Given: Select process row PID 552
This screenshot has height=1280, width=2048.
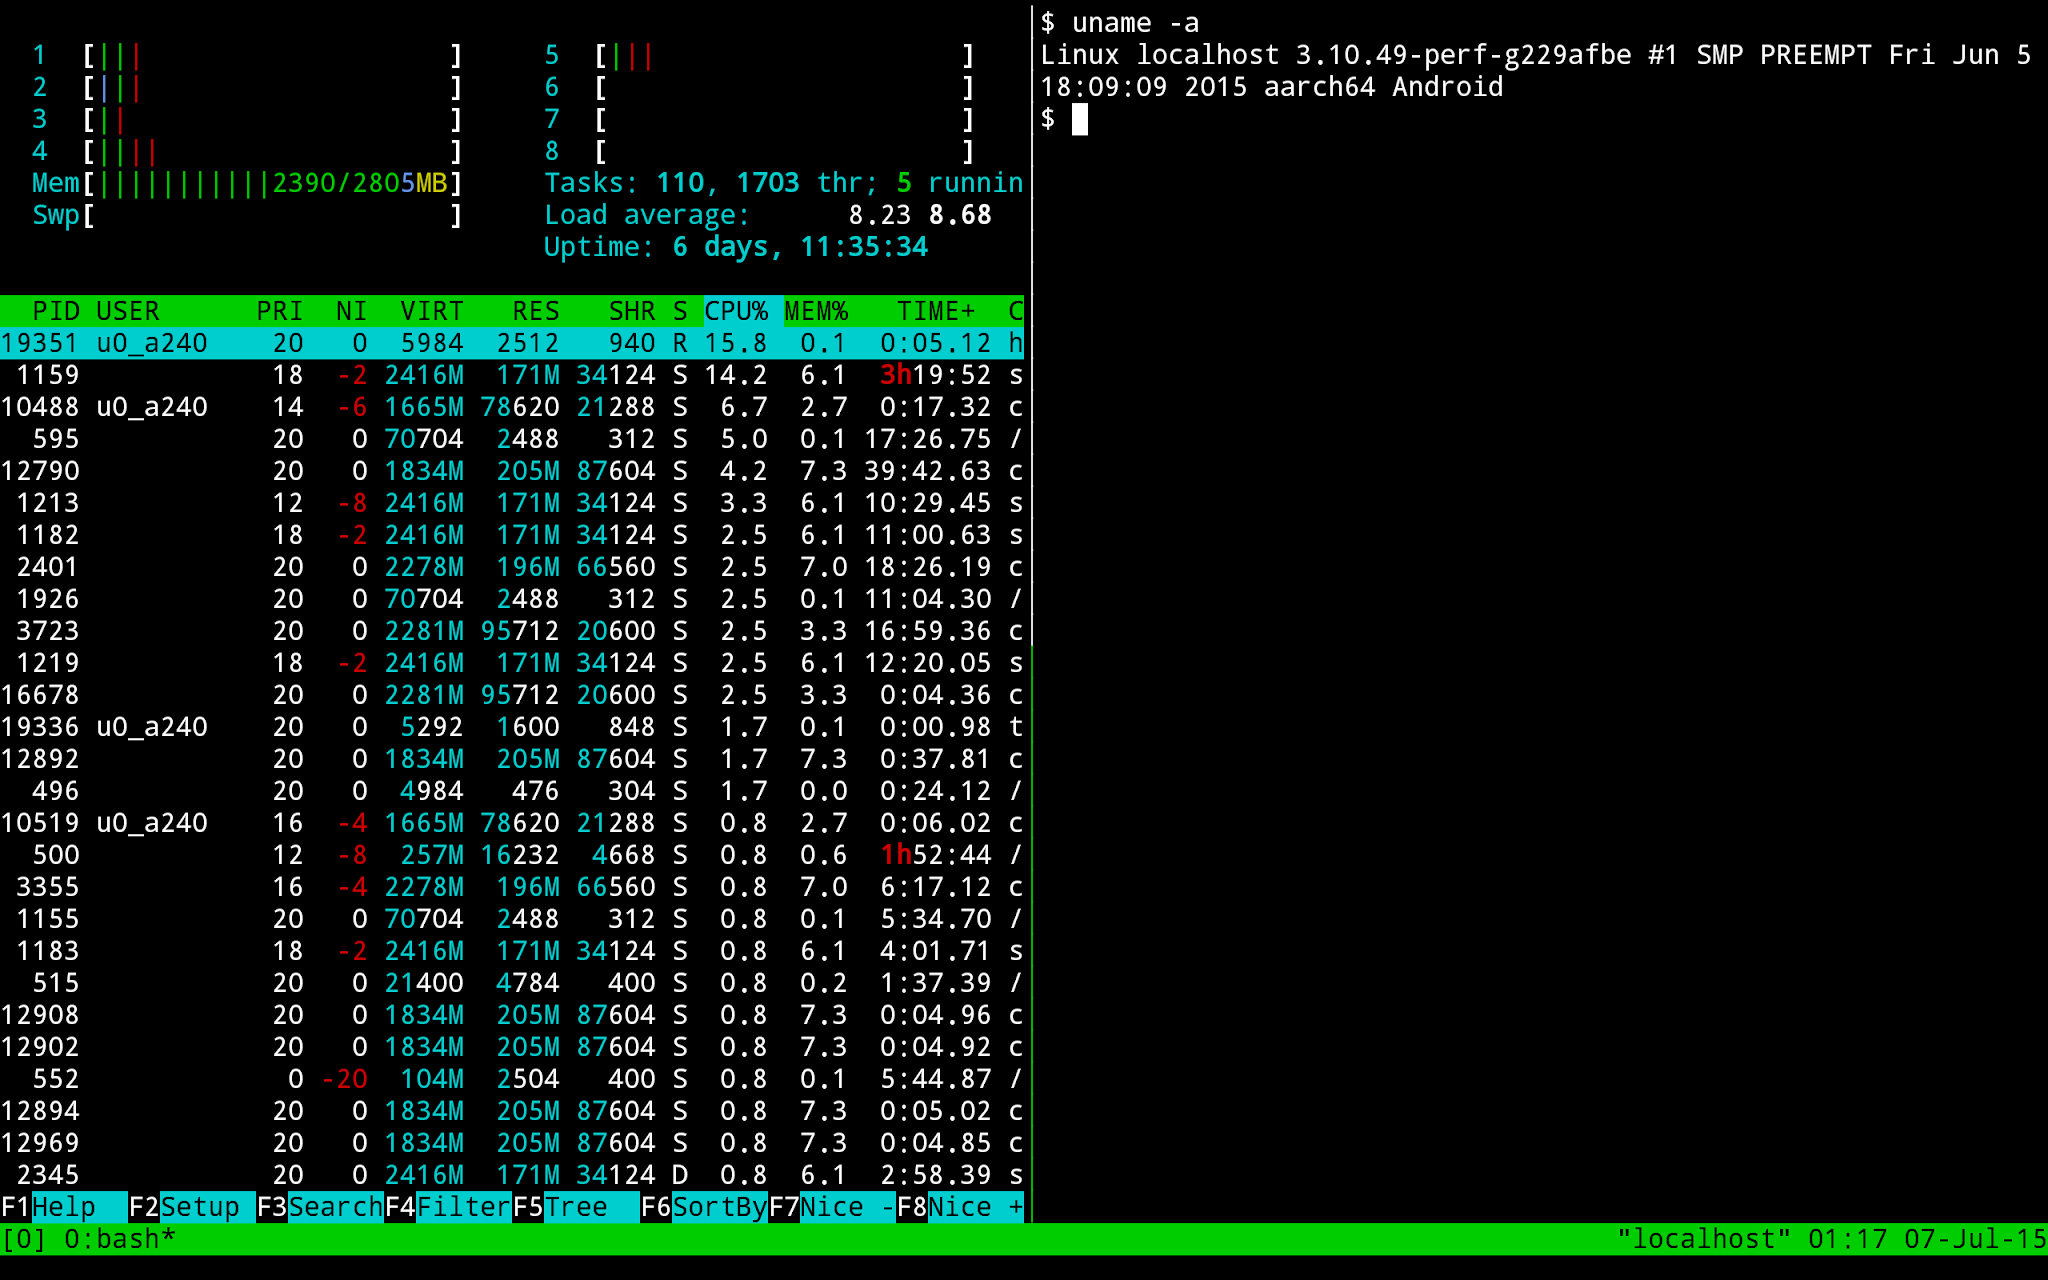Looking at the screenshot, I should point(512,1079).
